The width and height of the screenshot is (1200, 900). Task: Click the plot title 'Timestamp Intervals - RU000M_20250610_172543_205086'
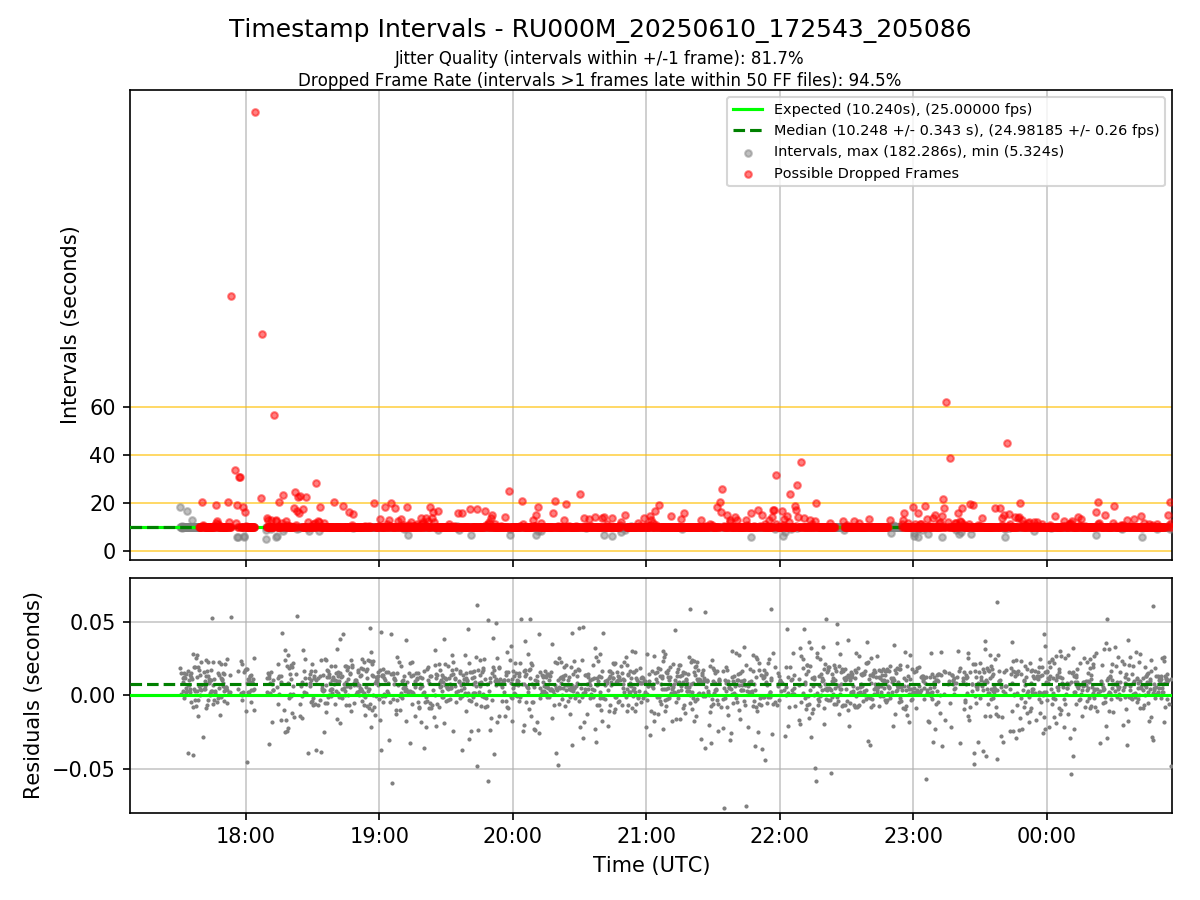tap(600, 29)
